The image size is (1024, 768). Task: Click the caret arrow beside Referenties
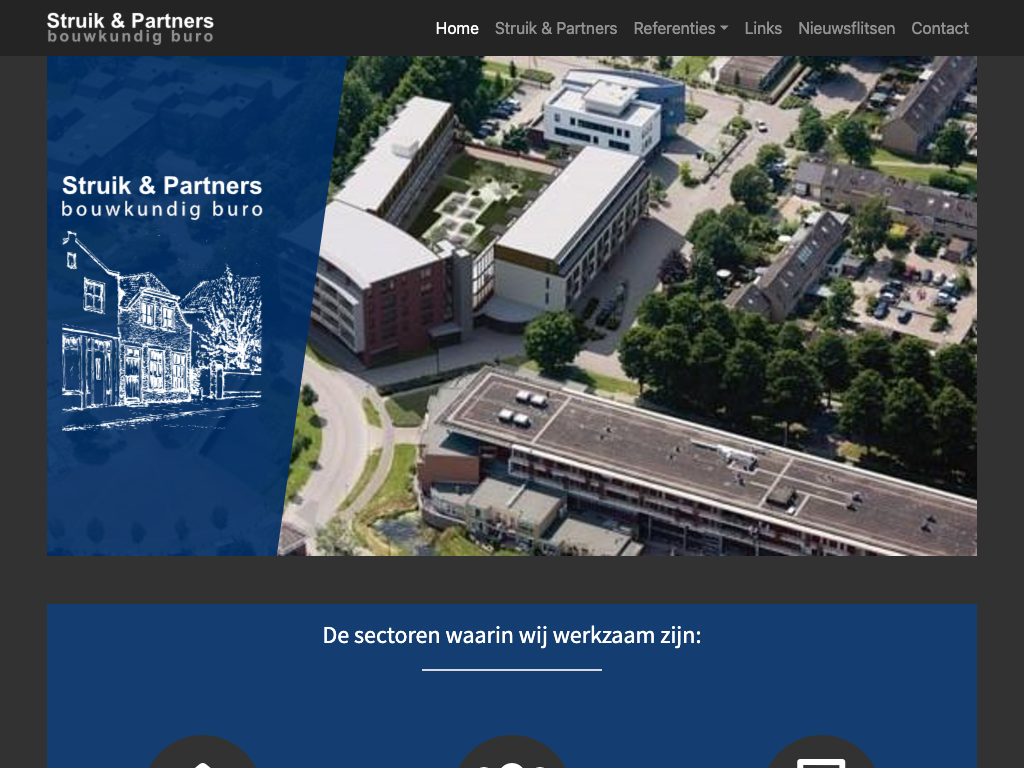(x=724, y=29)
